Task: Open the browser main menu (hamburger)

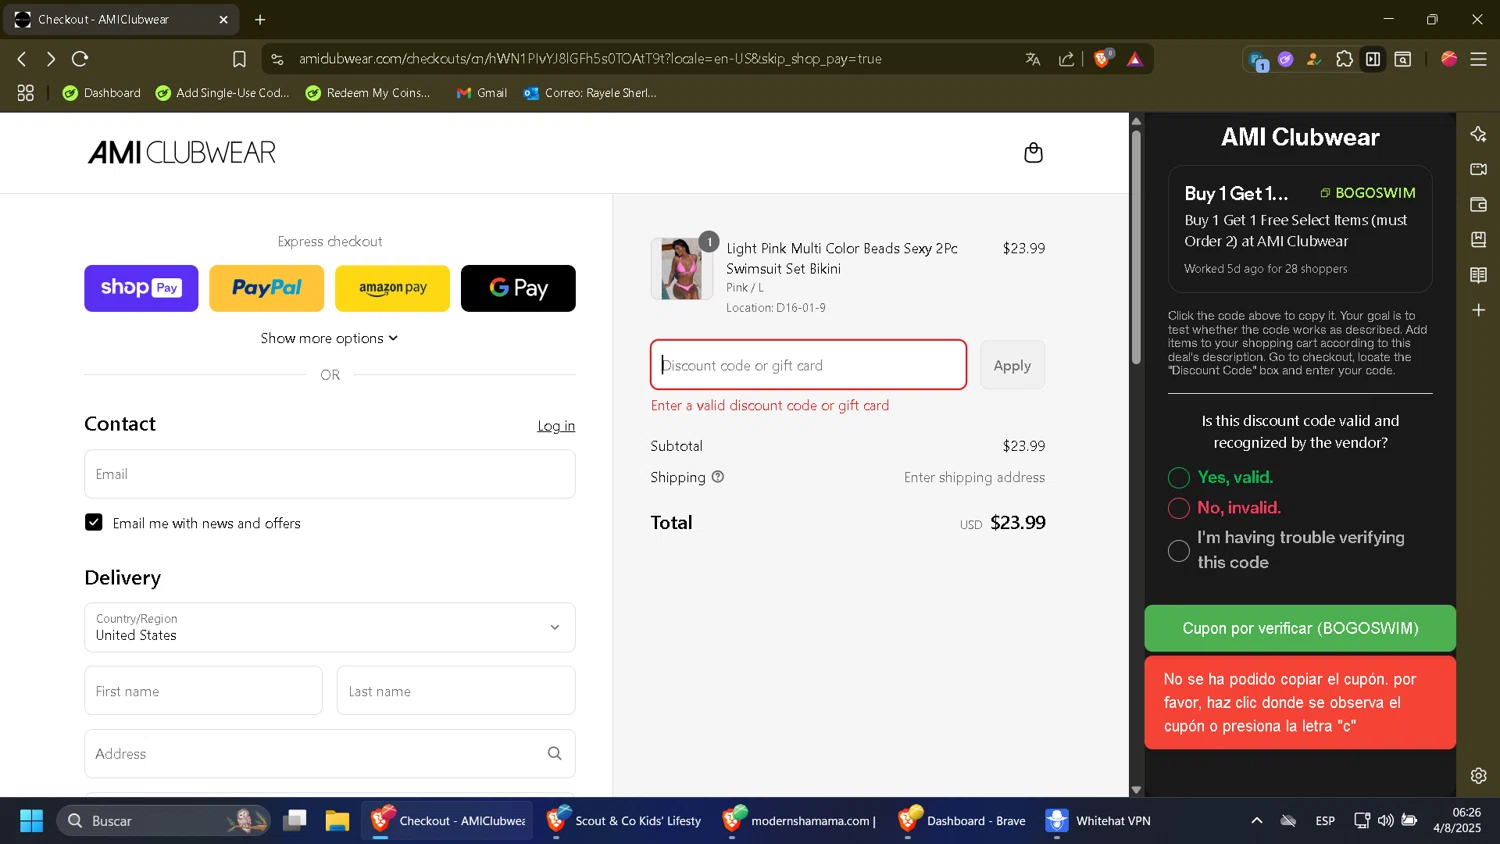Action: pyautogui.click(x=1478, y=59)
